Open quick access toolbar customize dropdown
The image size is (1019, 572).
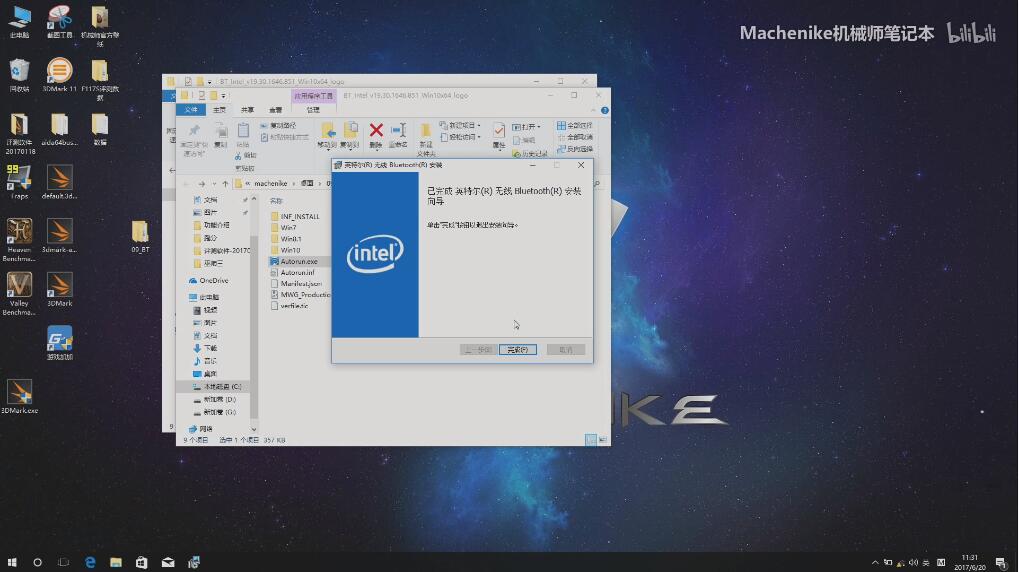point(224,96)
